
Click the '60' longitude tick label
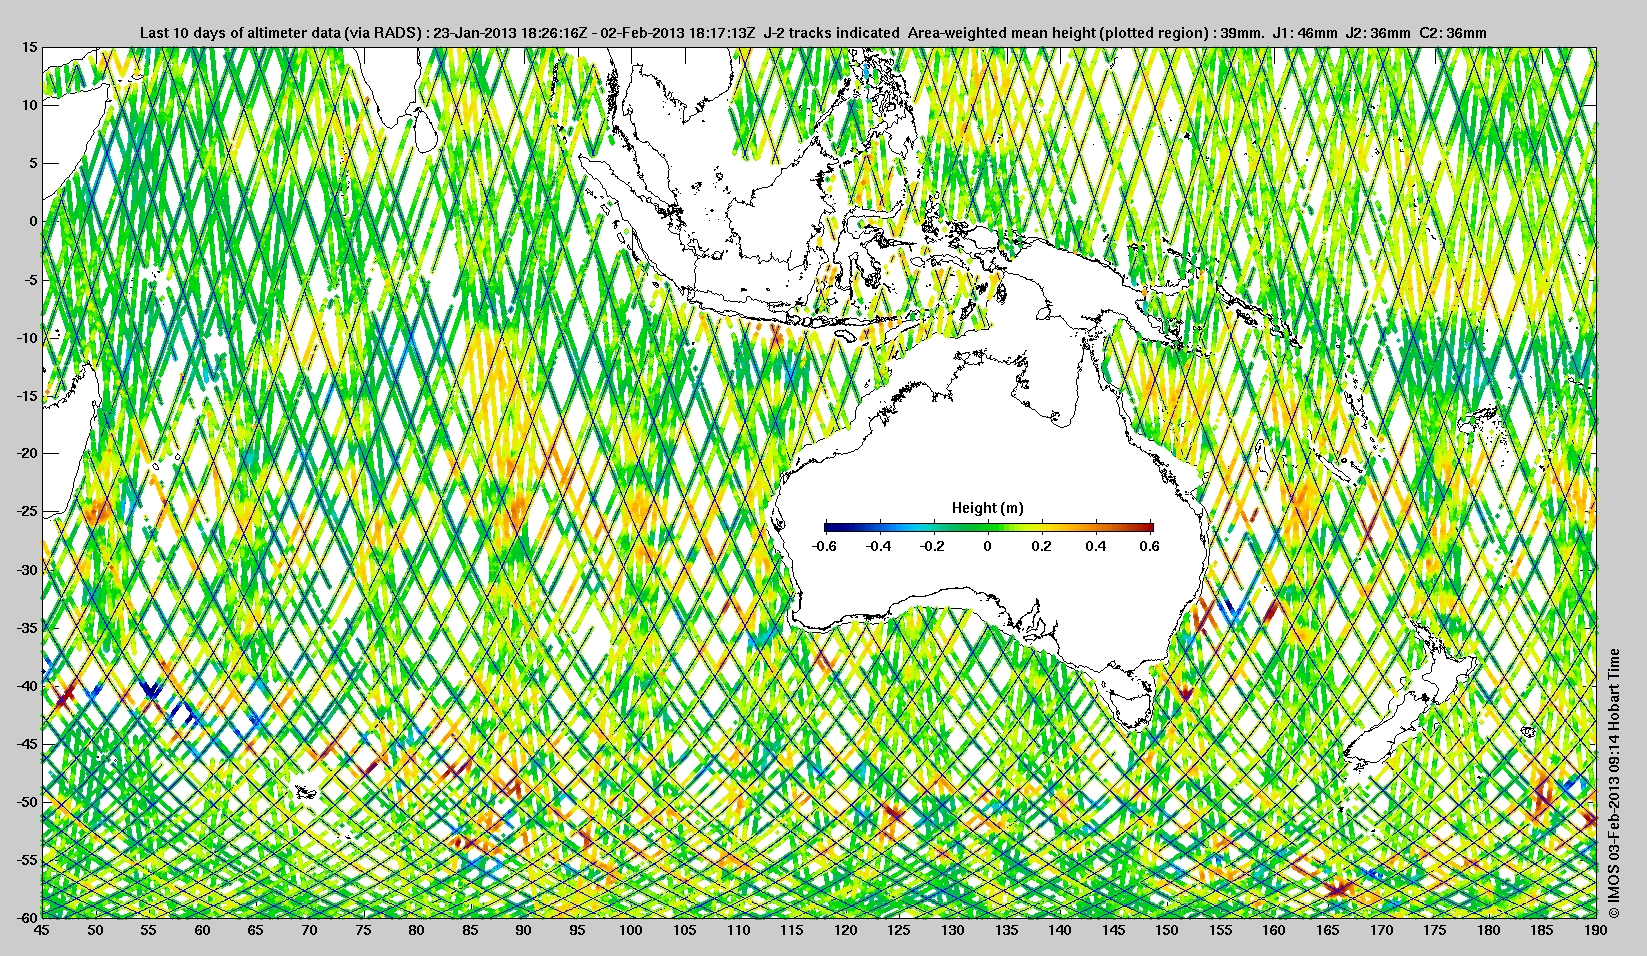point(202,930)
